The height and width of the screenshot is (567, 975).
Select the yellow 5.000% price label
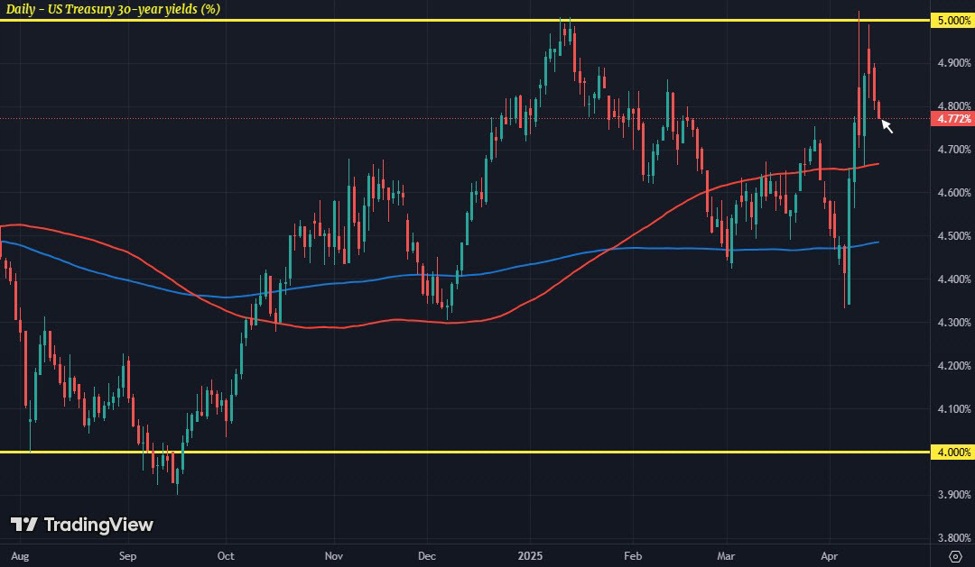[951, 20]
